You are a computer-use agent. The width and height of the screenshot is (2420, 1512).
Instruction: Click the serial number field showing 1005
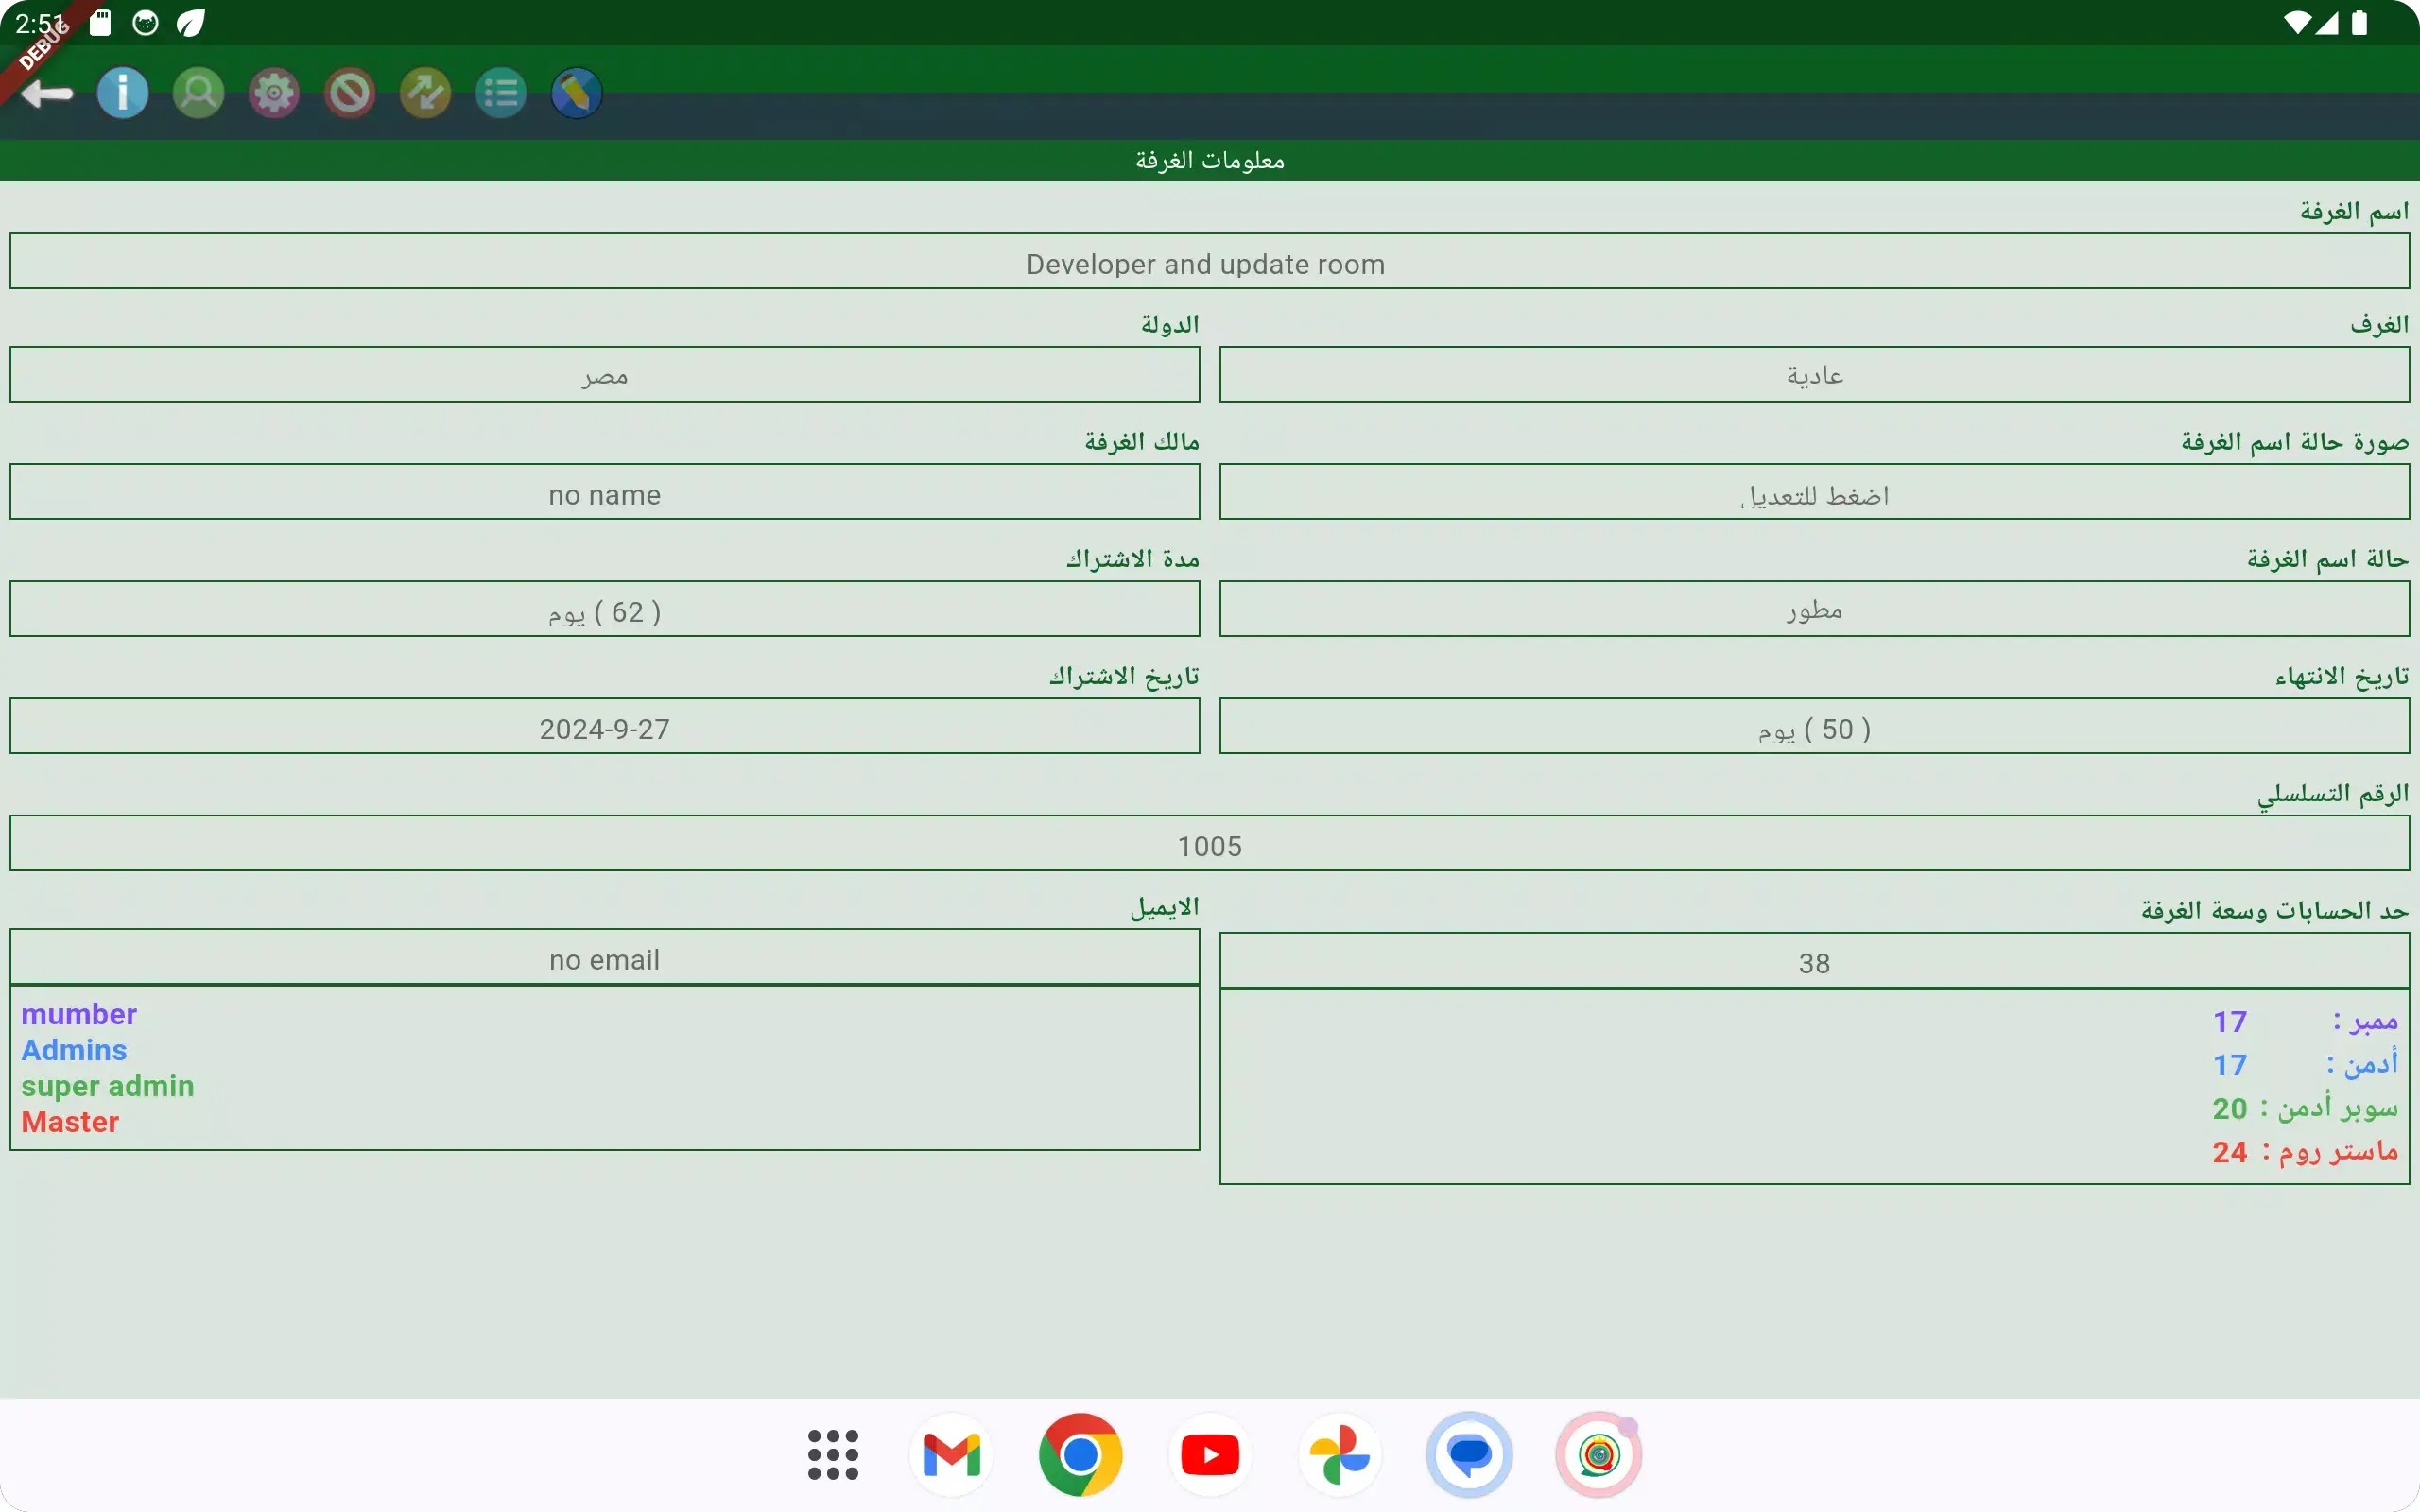(1209, 844)
